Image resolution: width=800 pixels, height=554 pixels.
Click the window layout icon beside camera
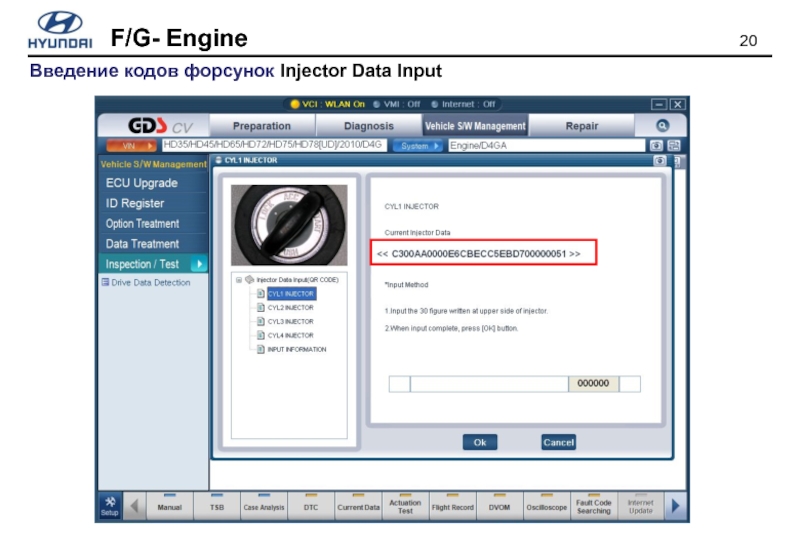(674, 145)
